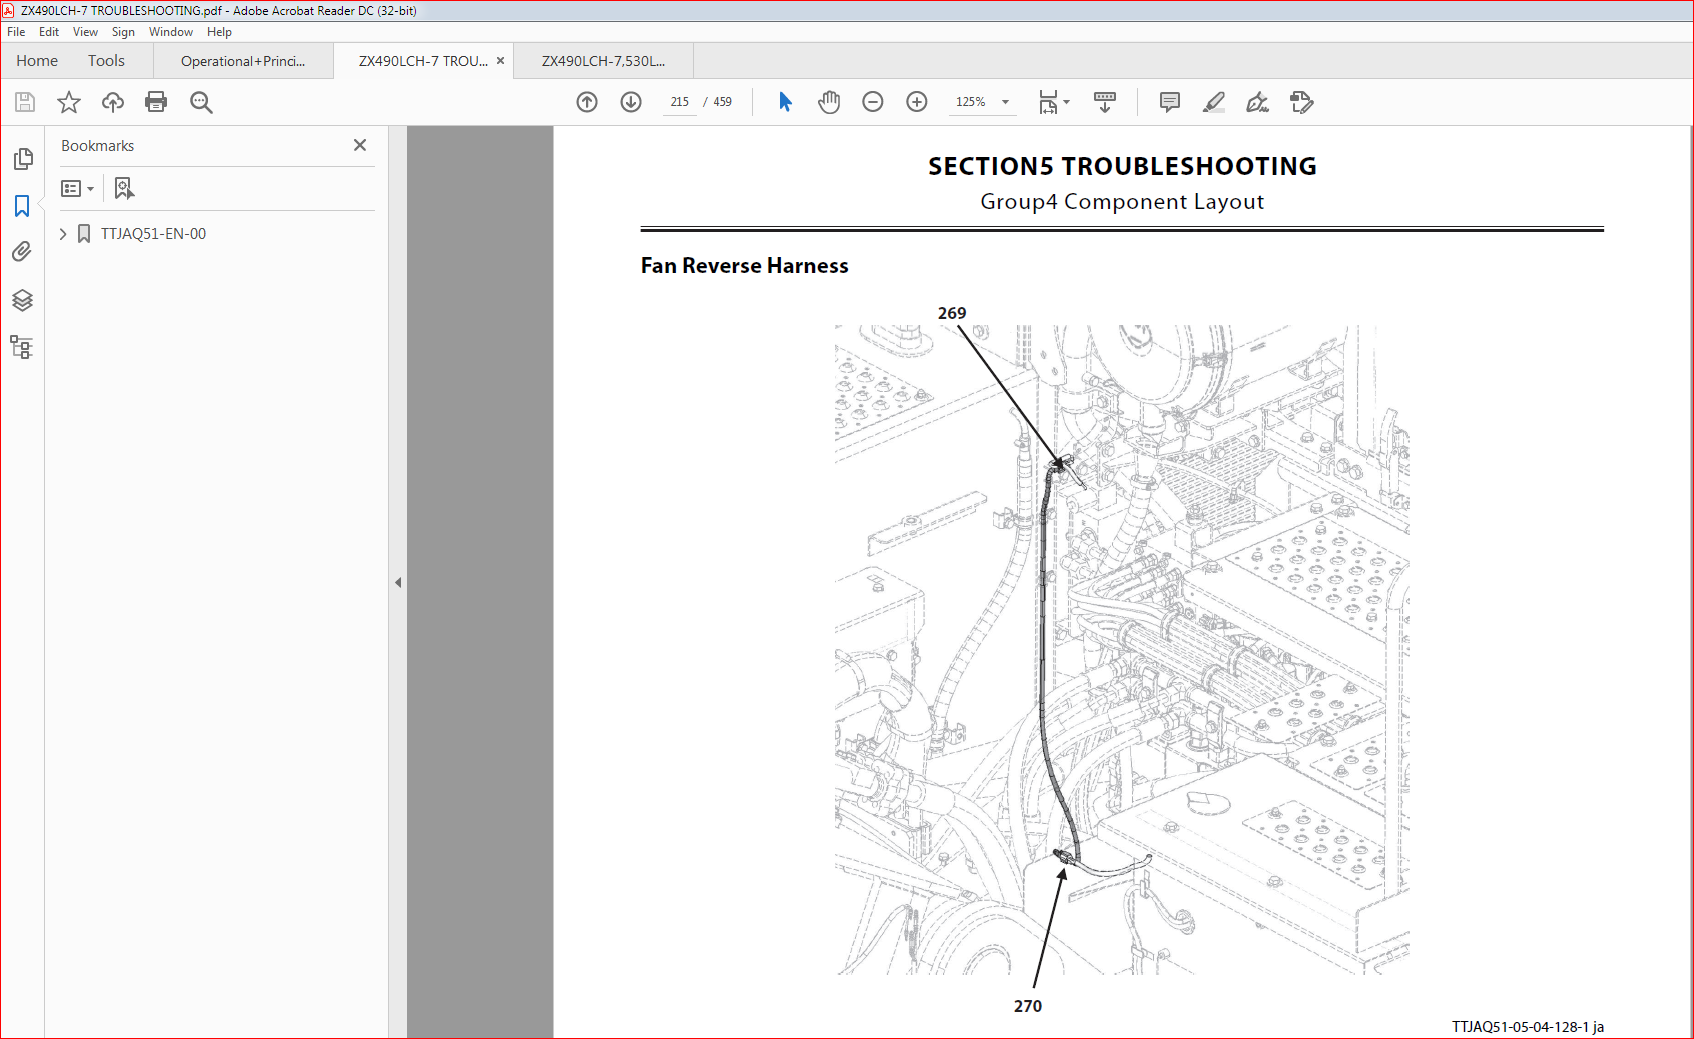Open the Model Tree panel
The image size is (1694, 1039).
(x=22, y=347)
